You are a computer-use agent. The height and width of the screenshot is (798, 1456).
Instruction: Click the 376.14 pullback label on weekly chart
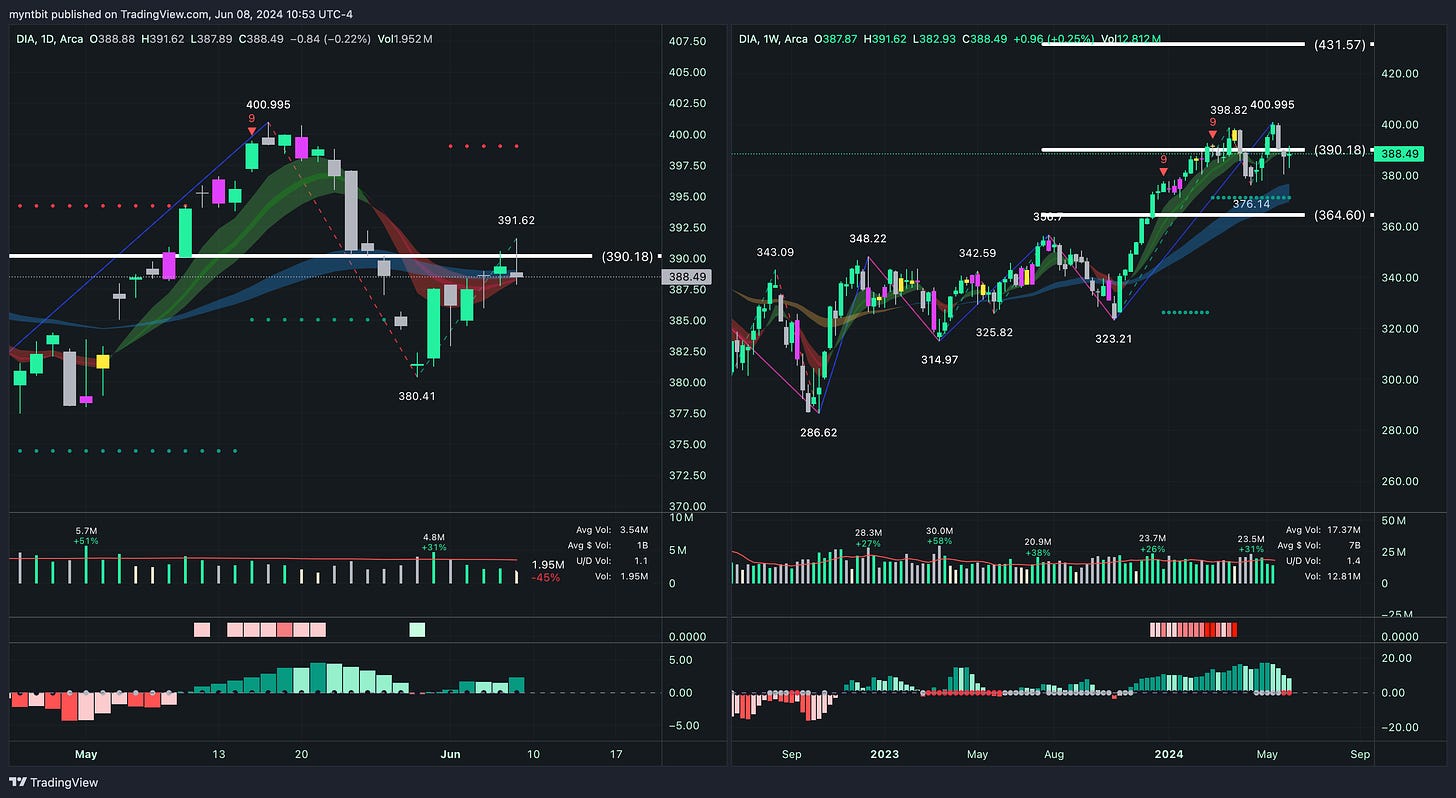point(1250,204)
